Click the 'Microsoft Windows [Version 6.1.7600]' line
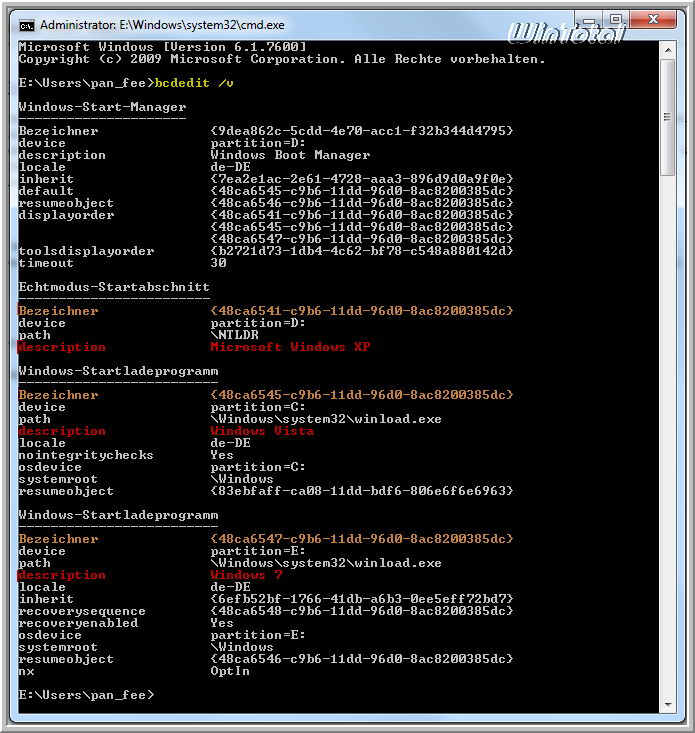This screenshot has height=733, width=695. (163, 47)
